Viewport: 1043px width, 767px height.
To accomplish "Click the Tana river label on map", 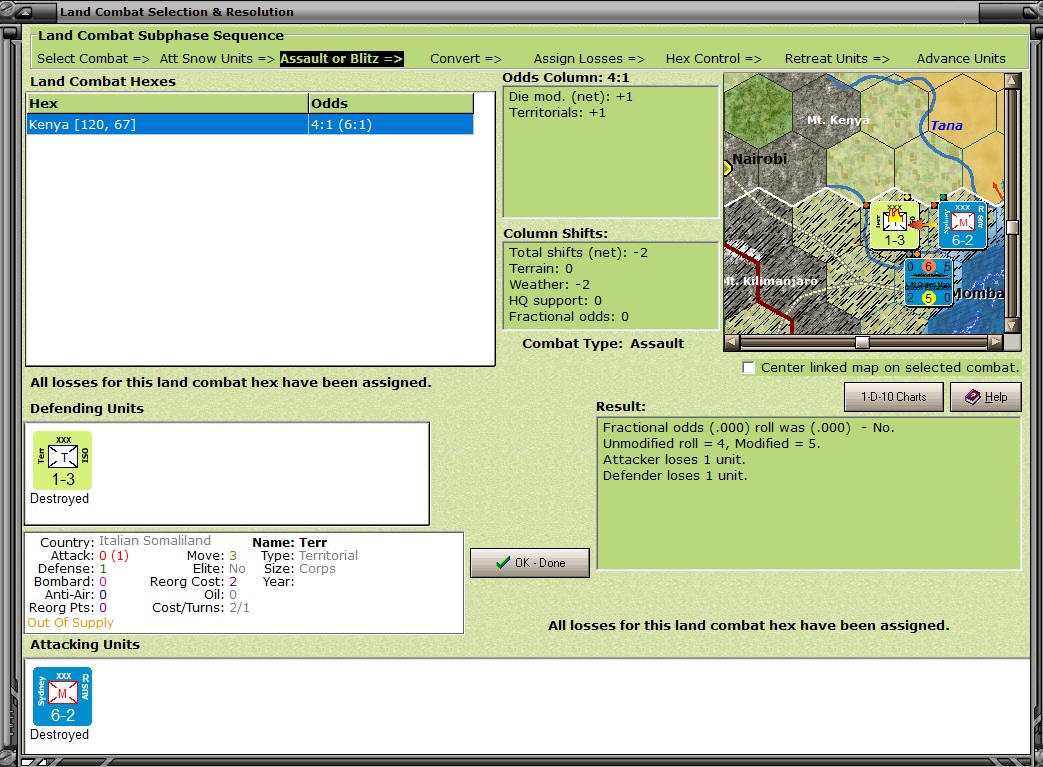I will pyautogui.click(x=946, y=125).
